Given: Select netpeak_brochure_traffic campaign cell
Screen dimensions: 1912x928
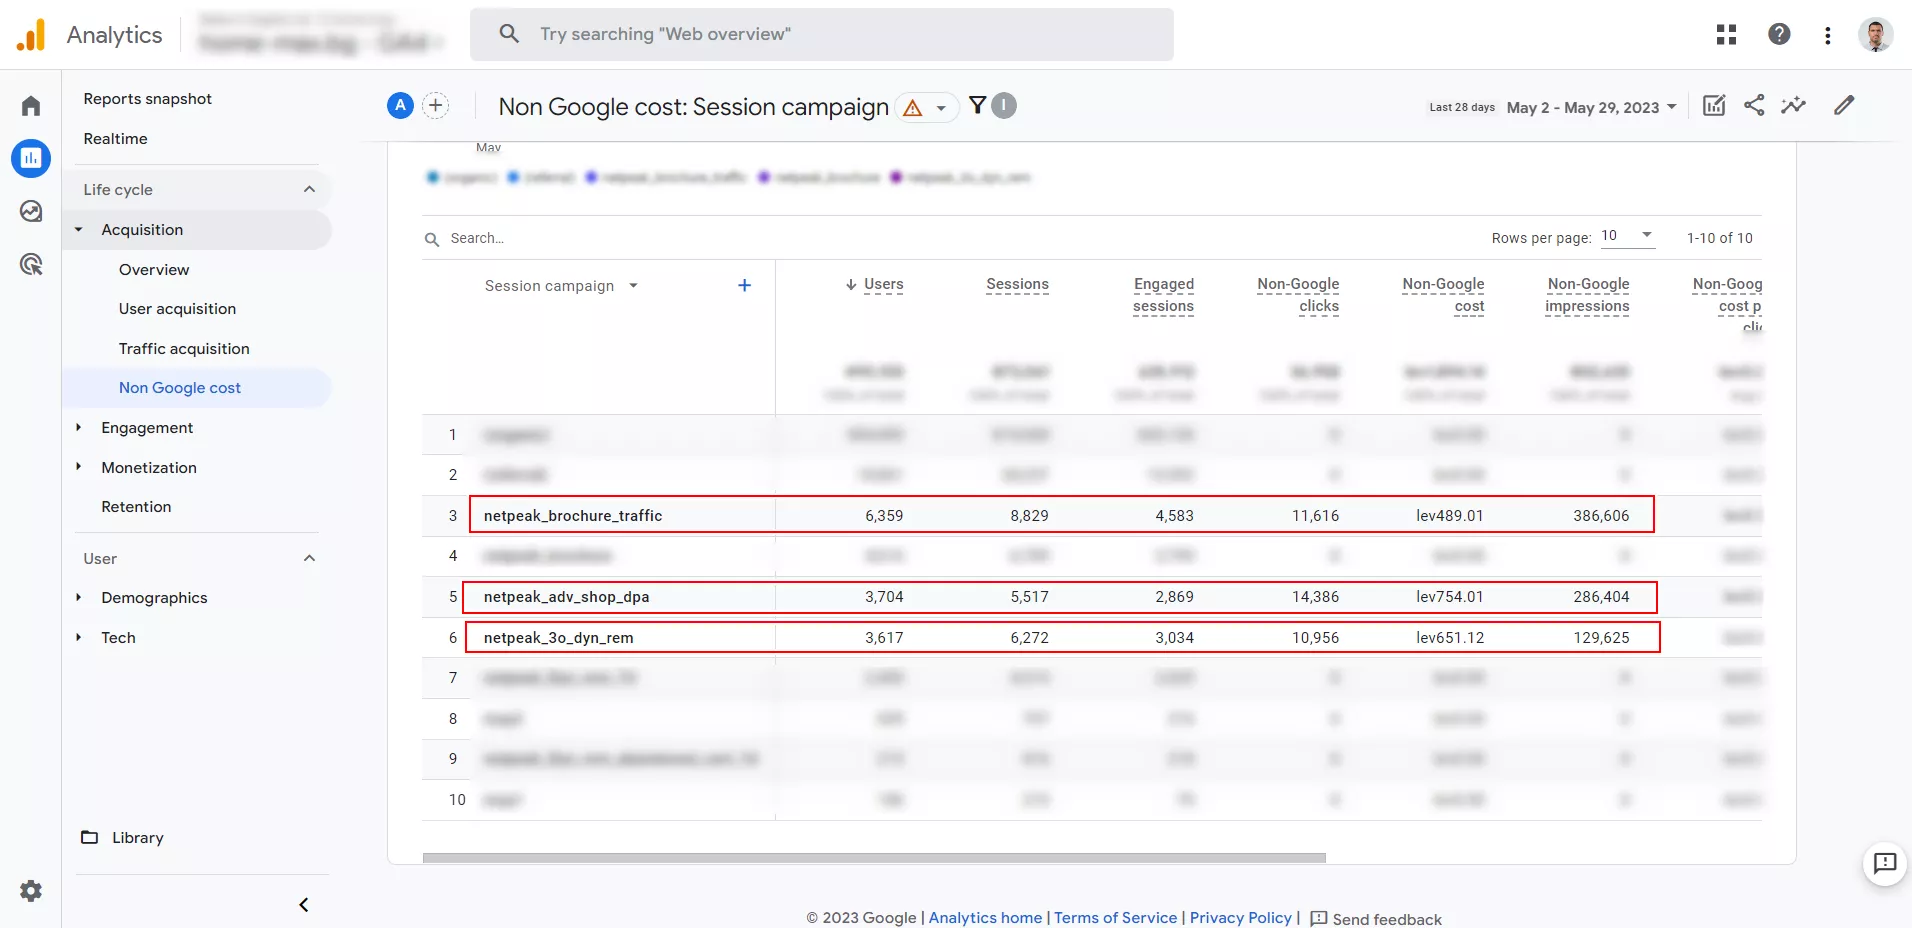Looking at the screenshot, I should 573,515.
